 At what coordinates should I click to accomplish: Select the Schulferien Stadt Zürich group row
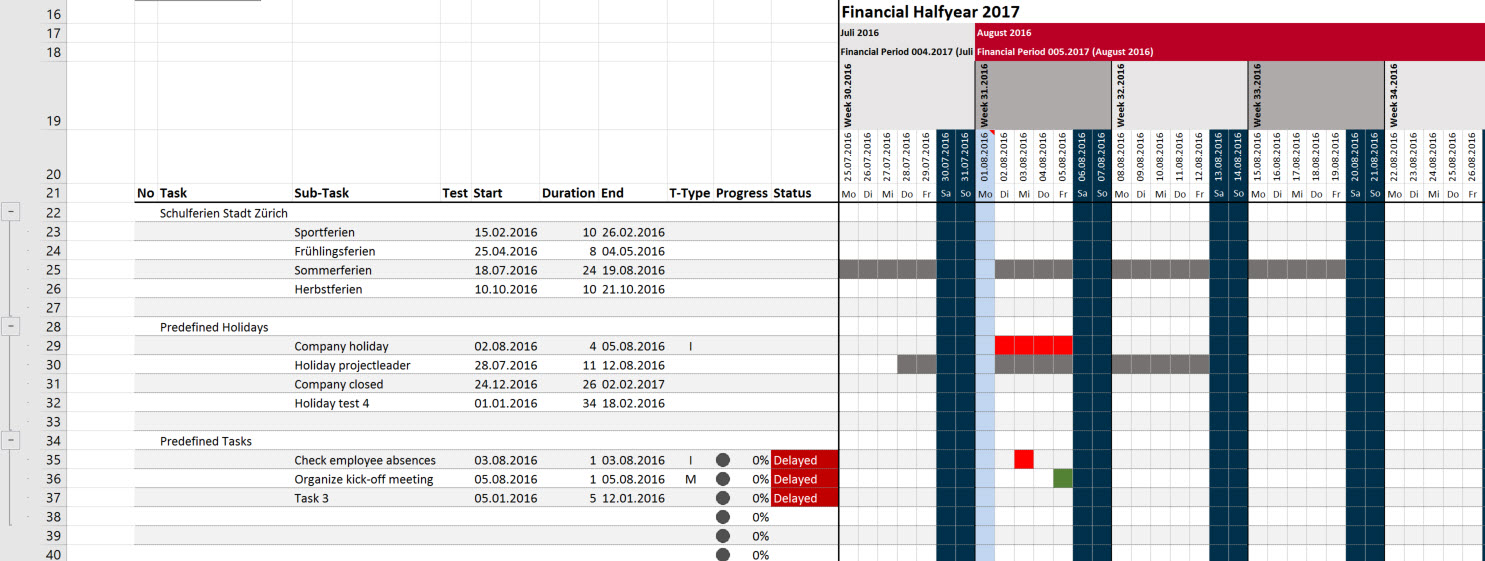(224, 213)
